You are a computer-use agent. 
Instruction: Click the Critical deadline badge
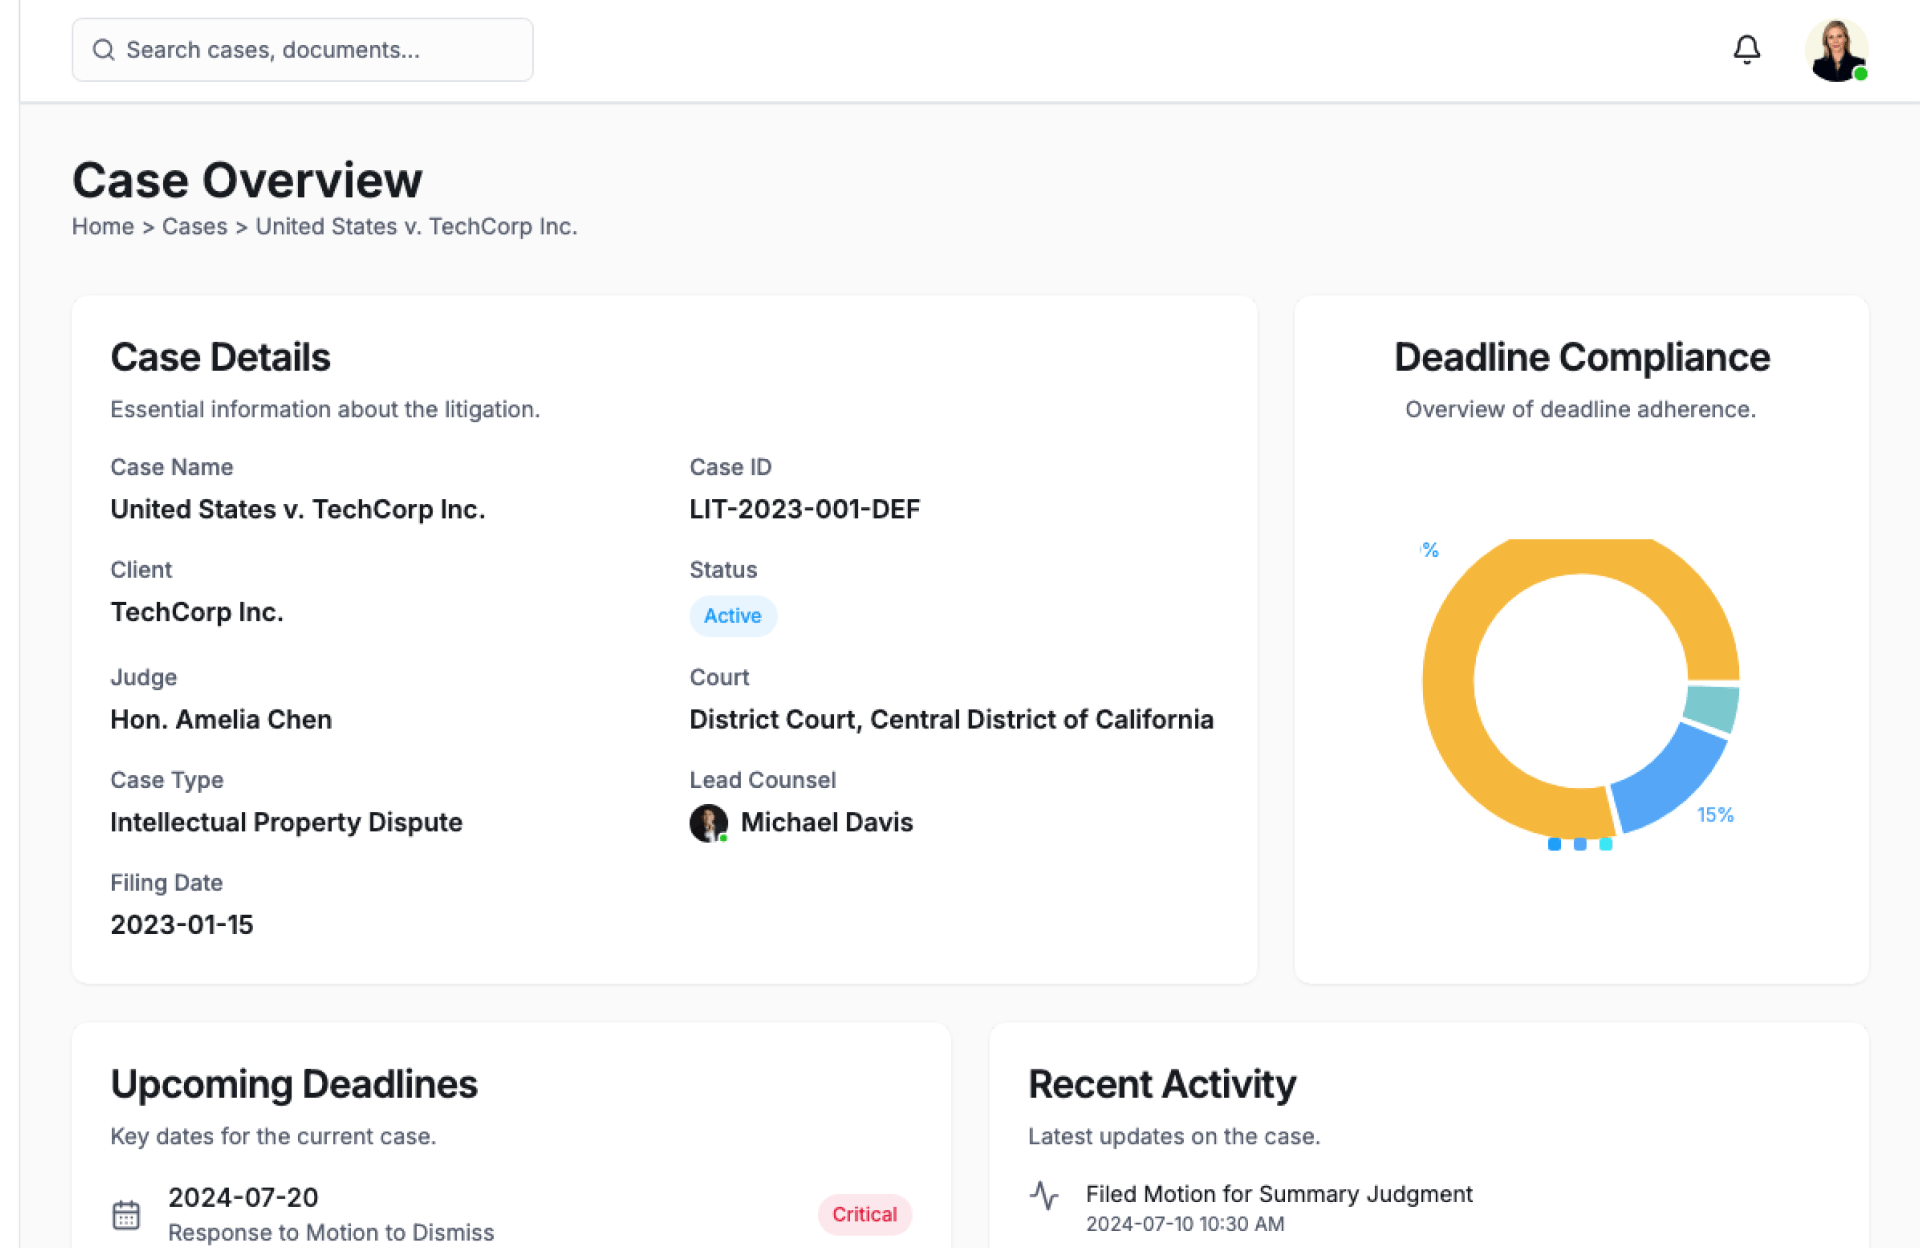tap(864, 1214)
